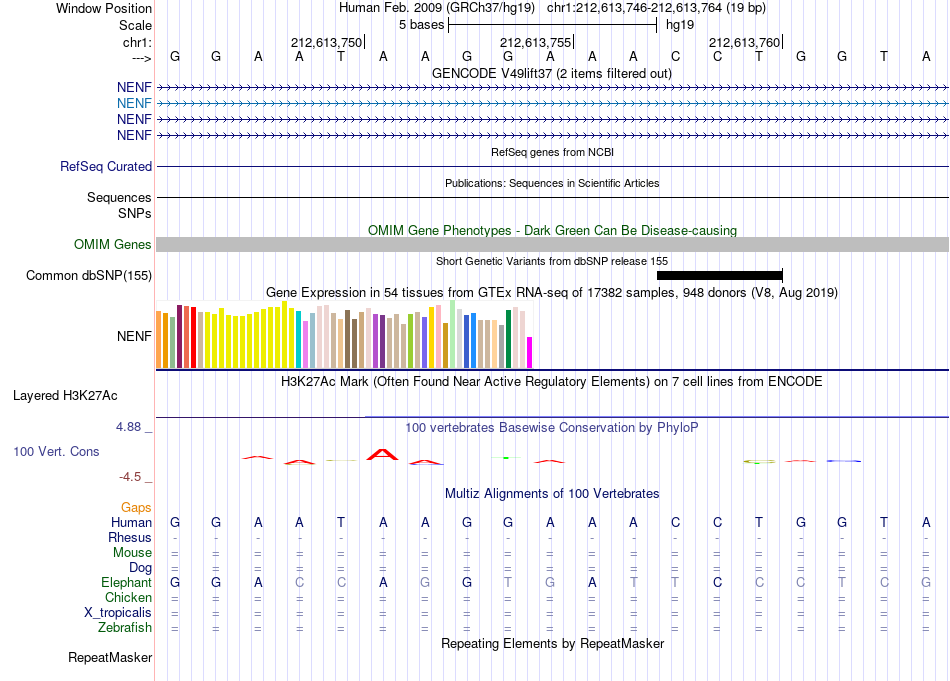This screenshot has height=681, width=950.
Task: Open the OMIM Genes track label
Action: click(113, 244)
